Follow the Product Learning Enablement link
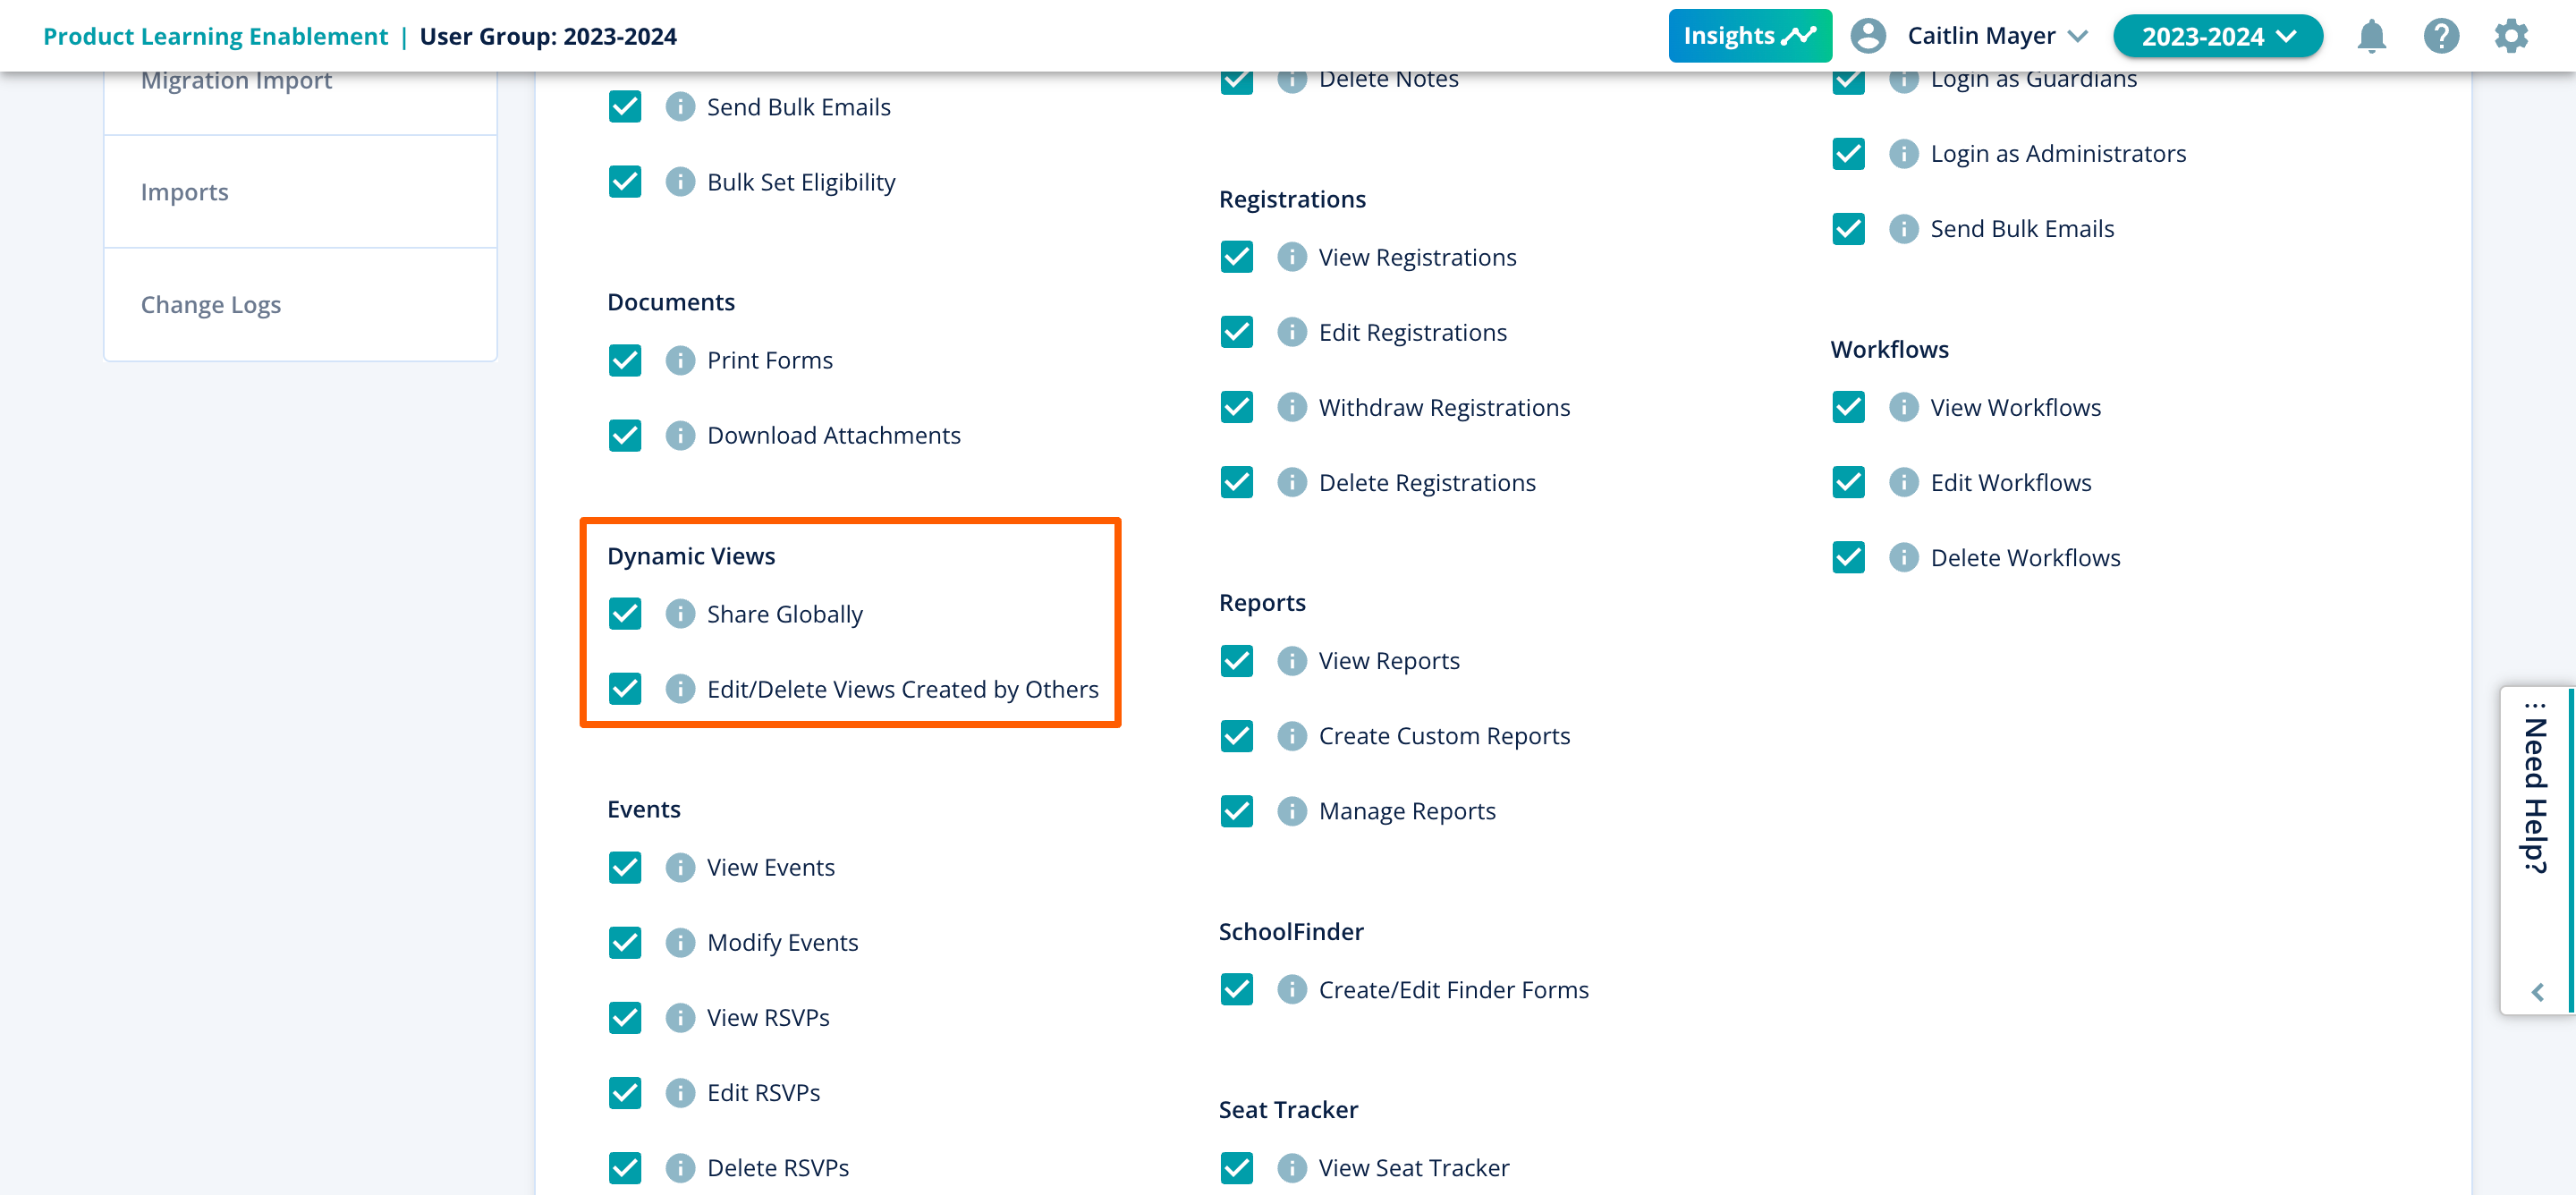The image size is (2576, 1195). (215, 36)
